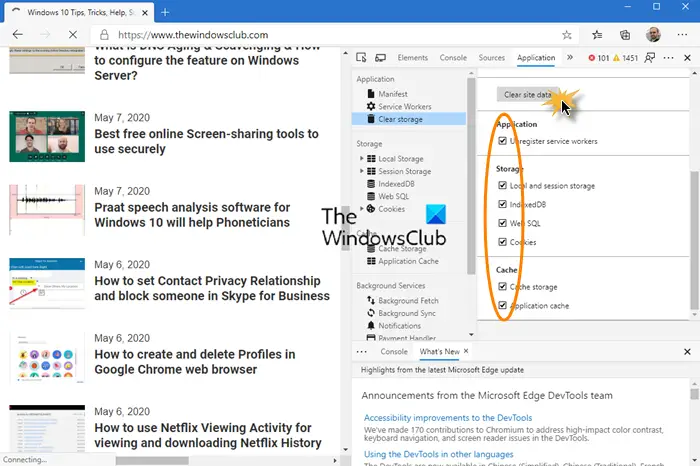The width and height of the screenshot is (700, 466).
Task: Toggle Local and session storage checkbox
Action: click(x=502, y=185)
